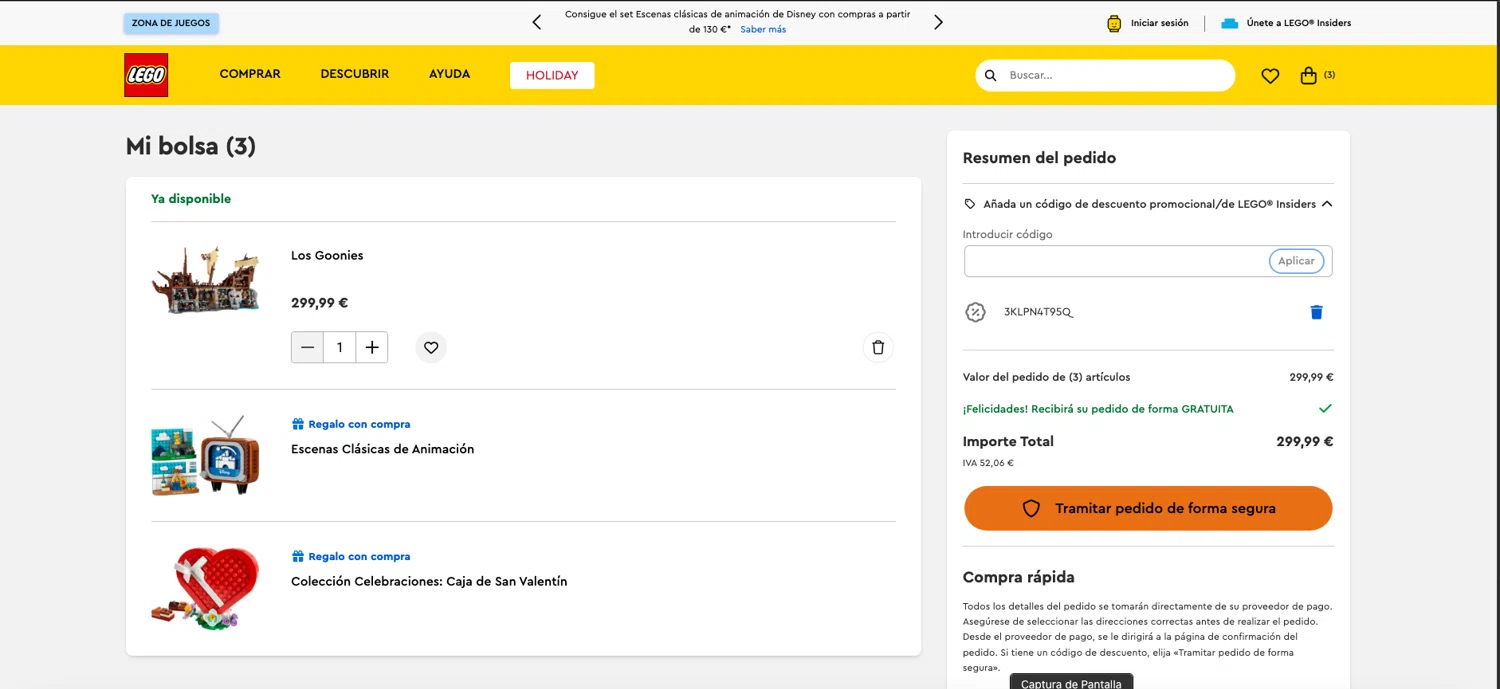Image resolution: width=1500 pixels, height=689 pixels.
Task: Add Los Goonies to wishlist
Action: coord(431,347)
